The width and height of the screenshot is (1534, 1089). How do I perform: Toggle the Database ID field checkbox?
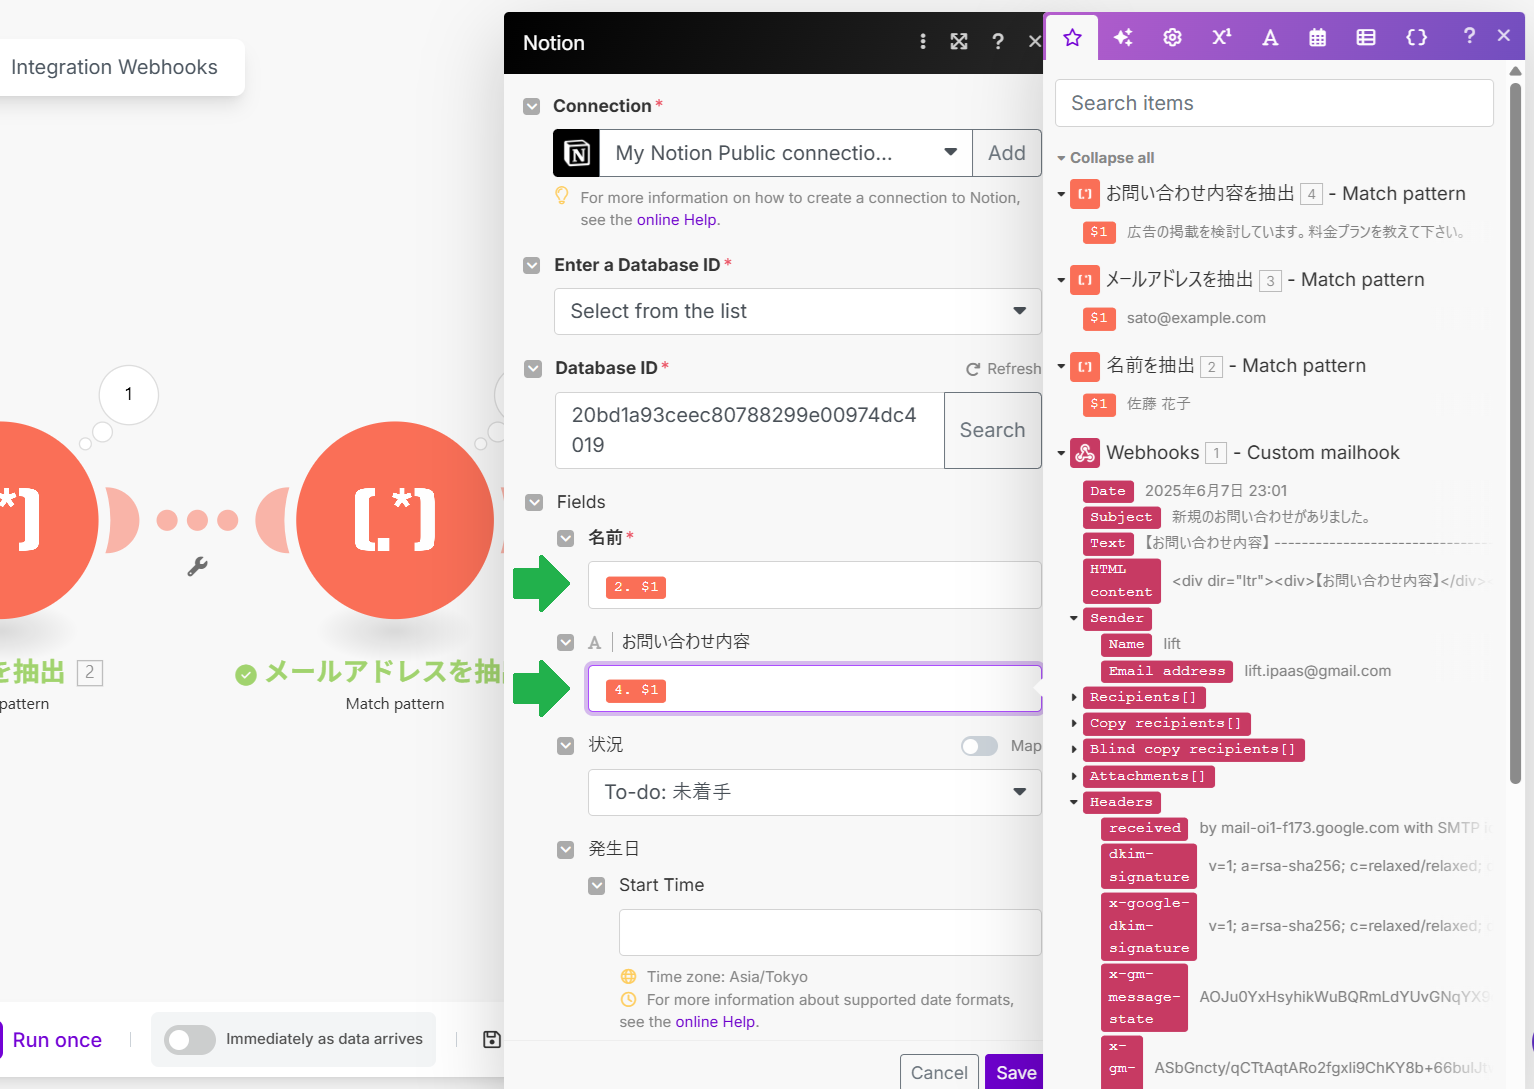click(533, 368)
